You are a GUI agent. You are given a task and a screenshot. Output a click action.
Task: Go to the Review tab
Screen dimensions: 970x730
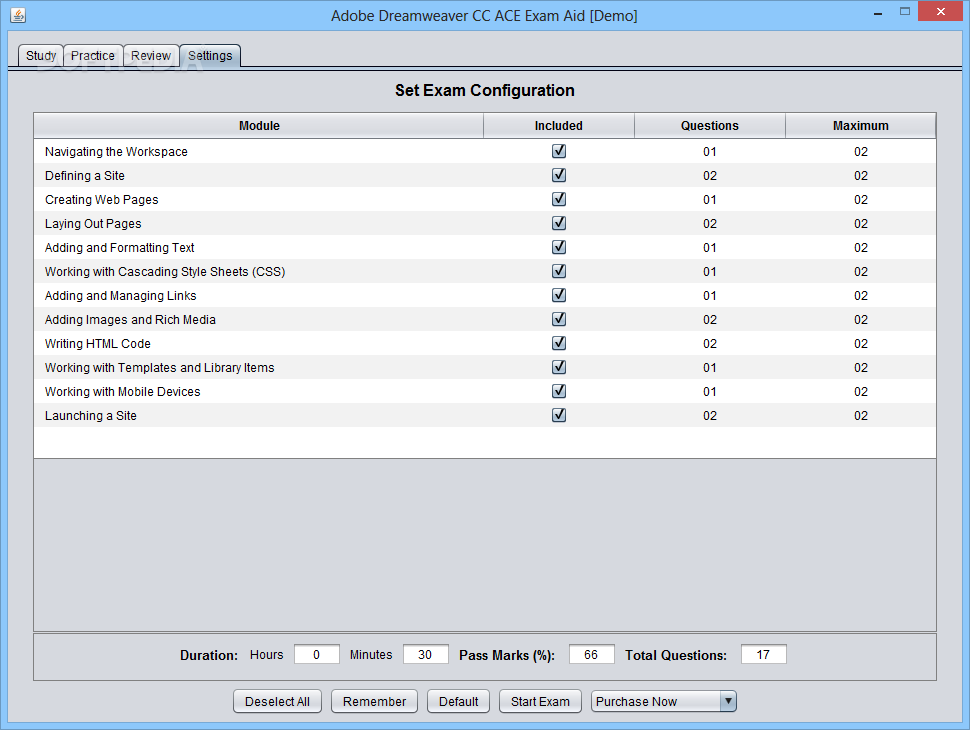pos(151,56)
